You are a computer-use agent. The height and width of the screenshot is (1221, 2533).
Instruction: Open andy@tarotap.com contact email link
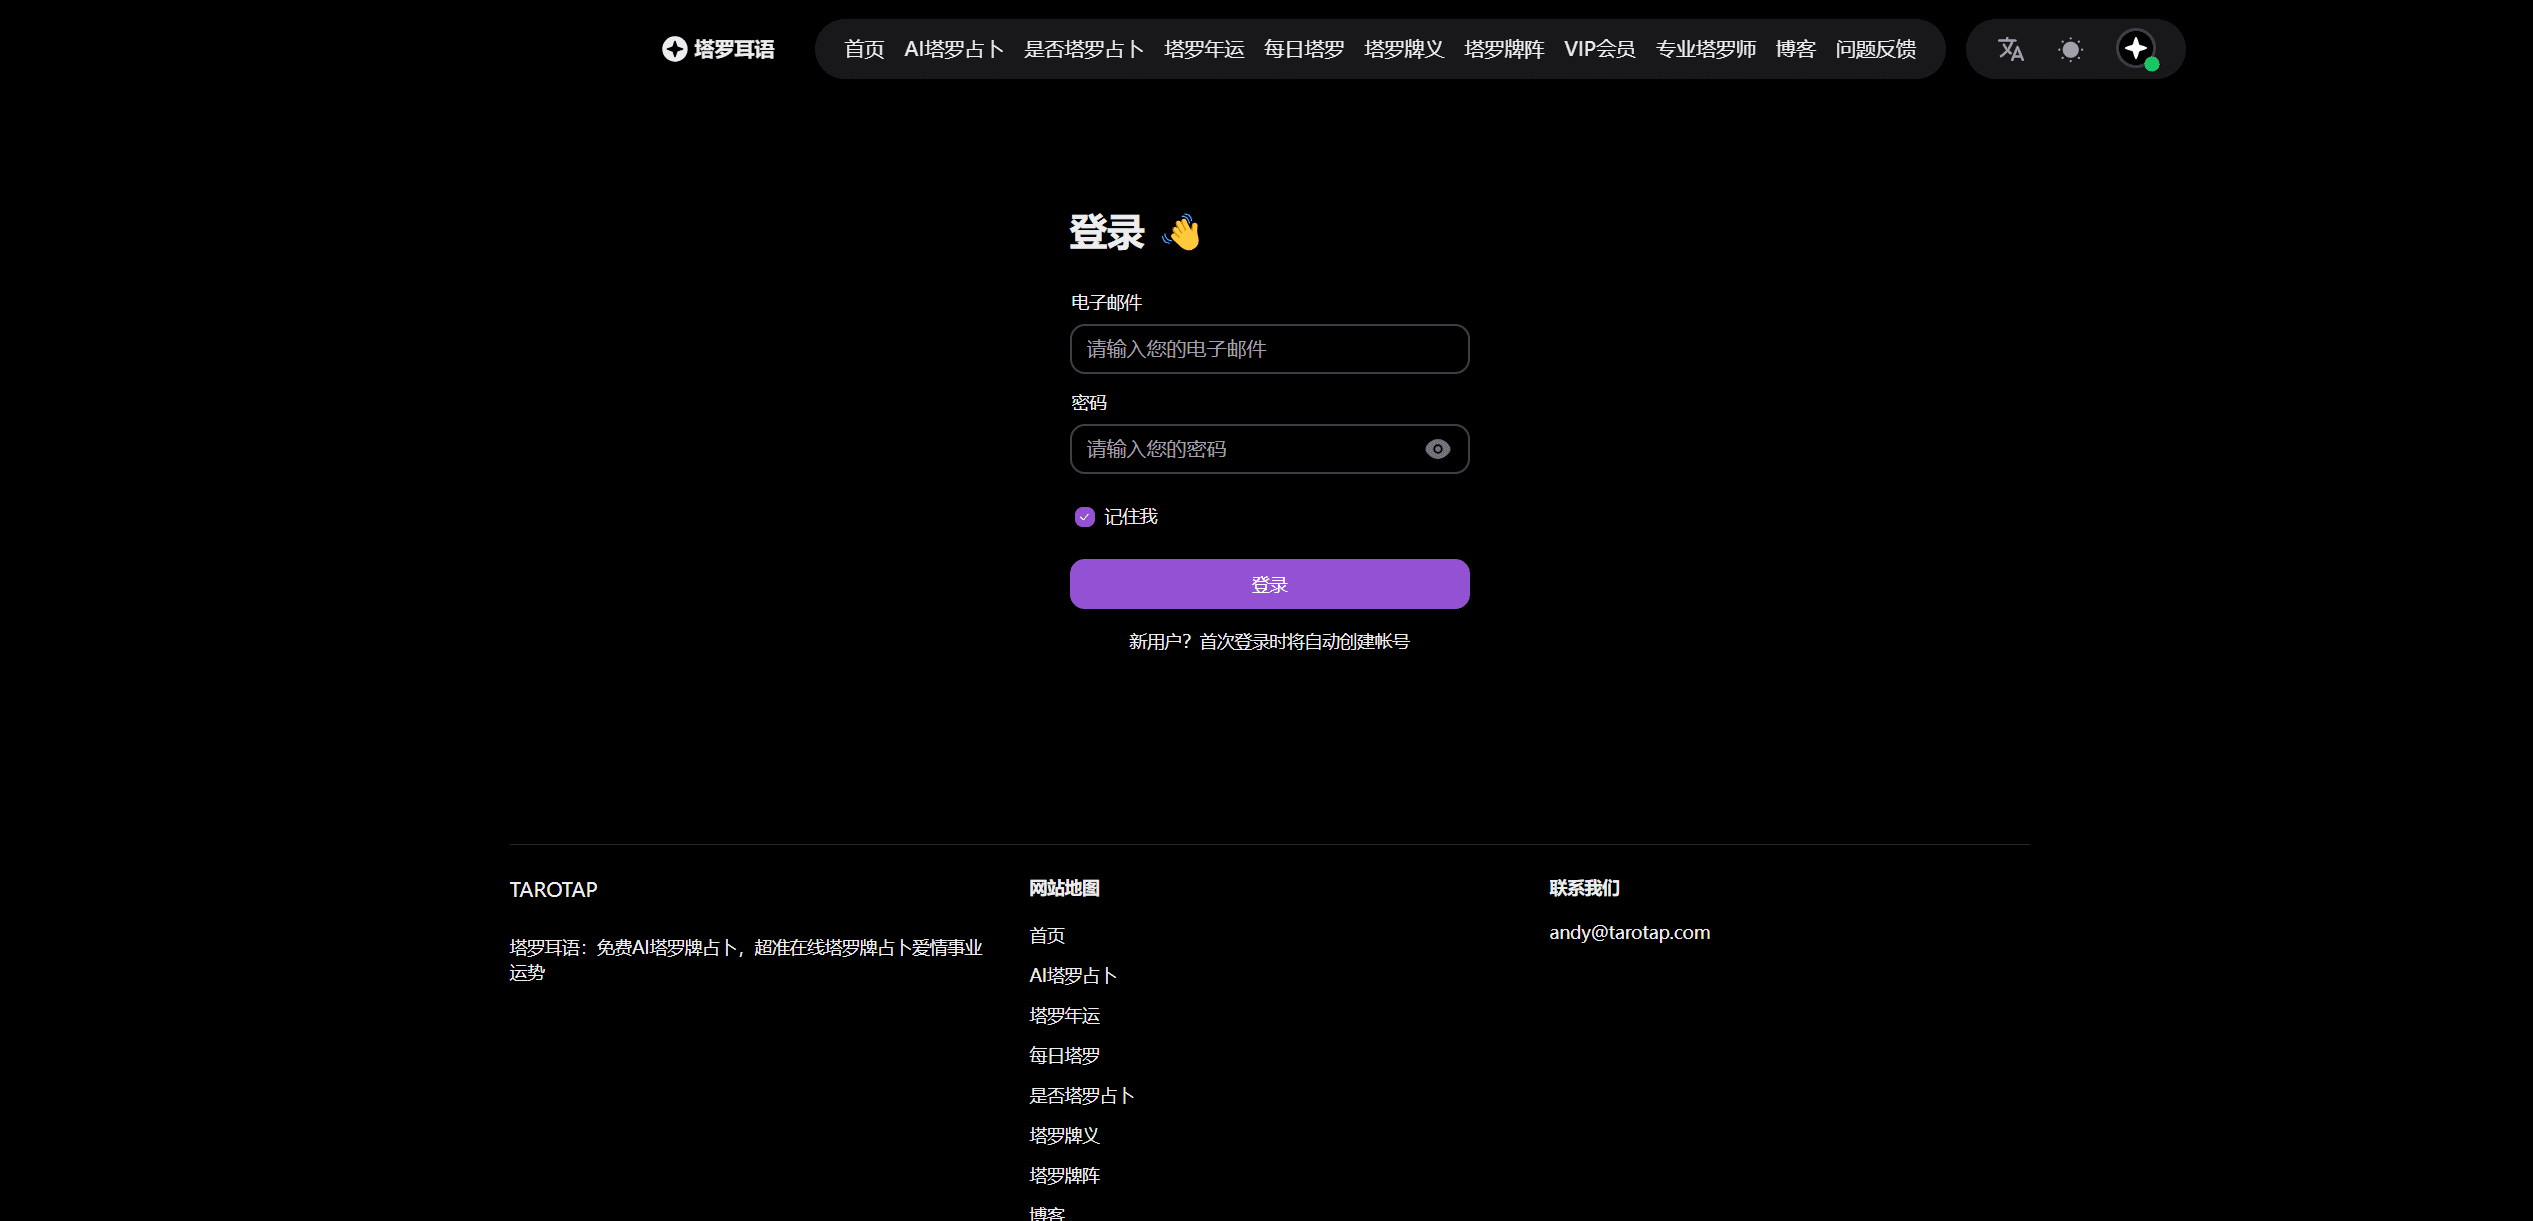pyautogui.click(x=1629, y=932)
